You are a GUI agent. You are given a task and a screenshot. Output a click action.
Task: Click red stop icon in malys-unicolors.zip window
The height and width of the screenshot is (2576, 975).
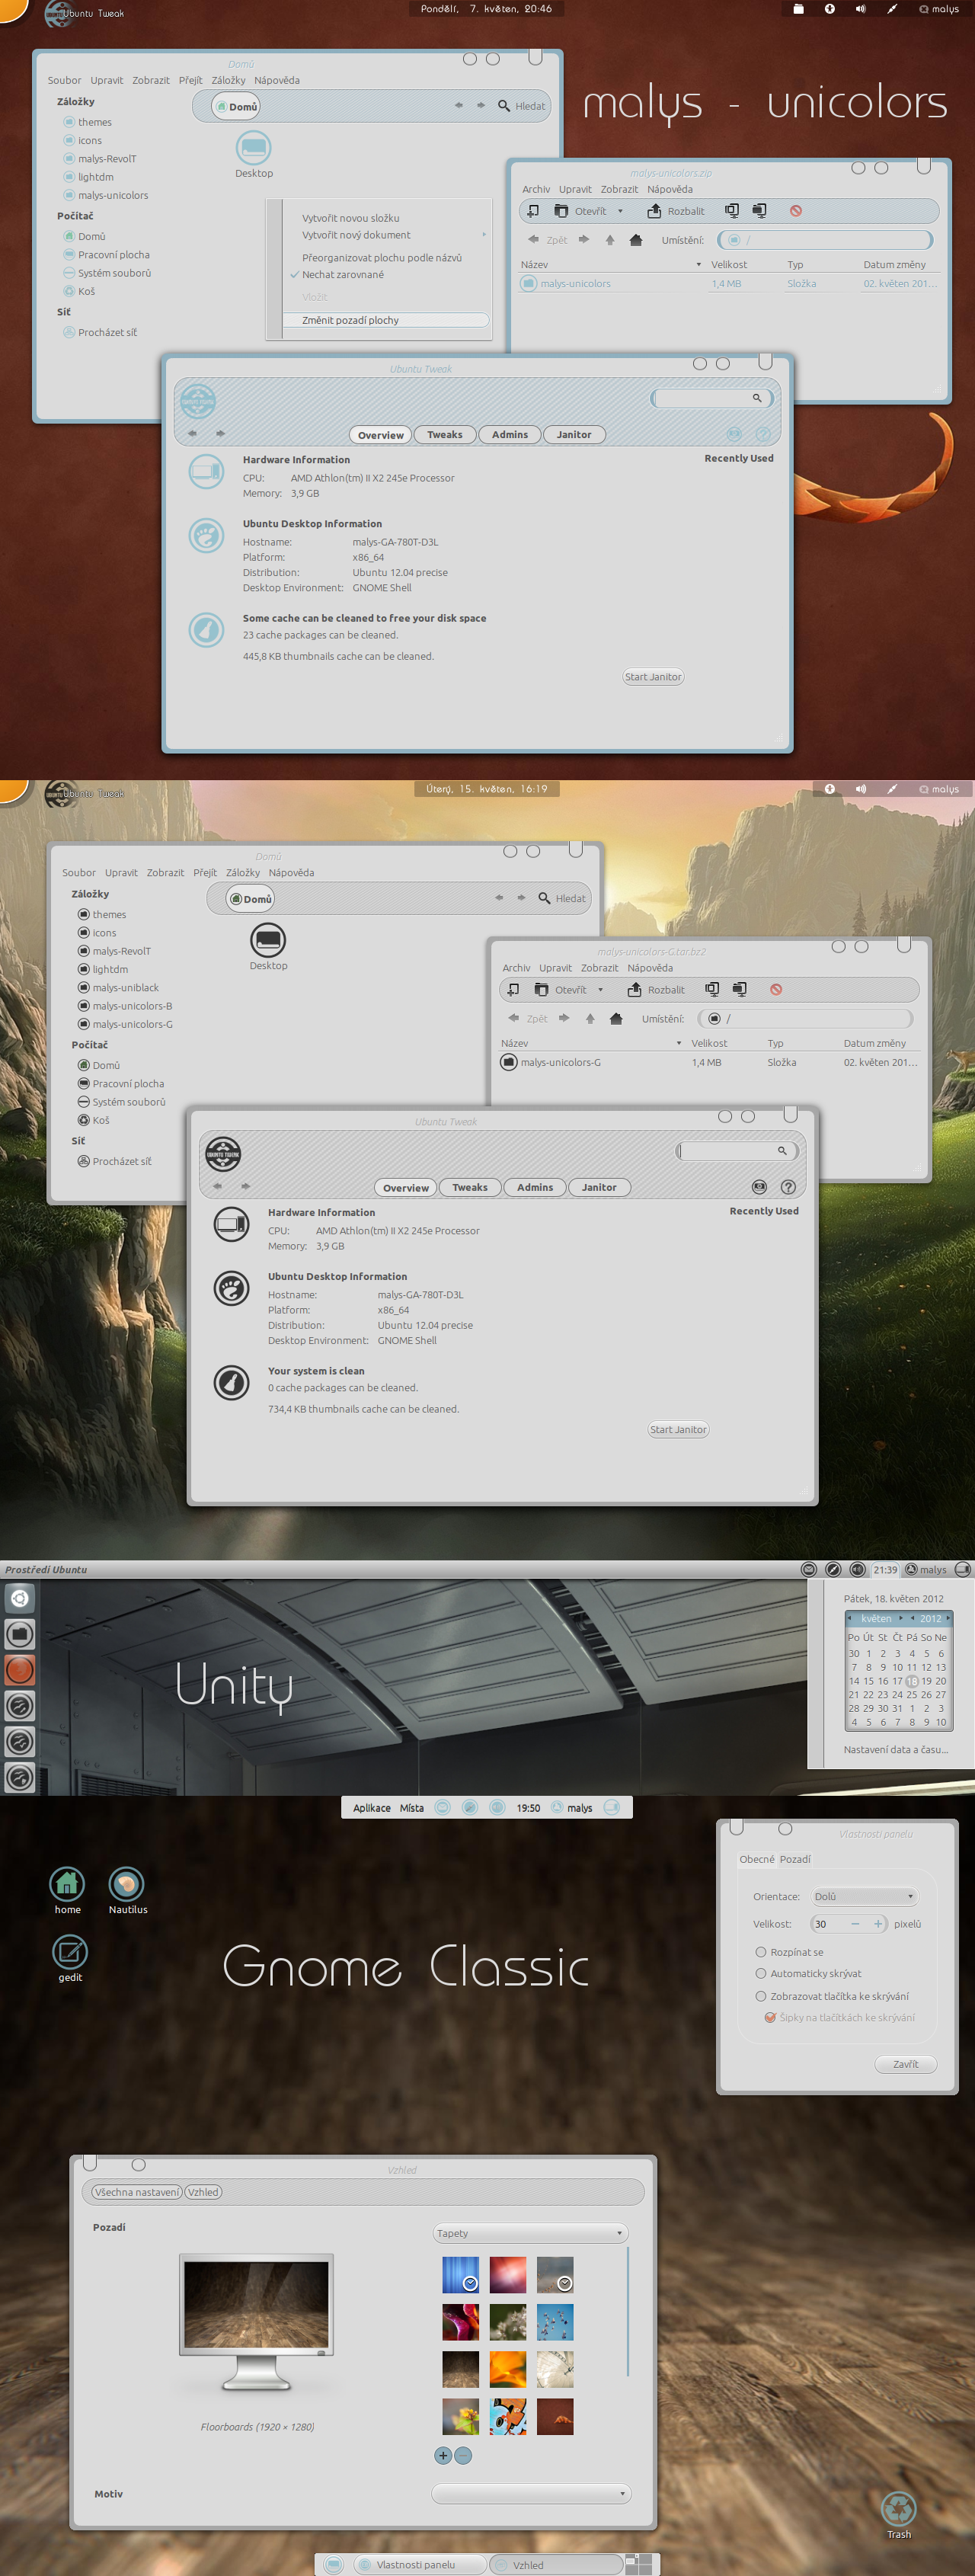pyautogui.click(x=796, y=211)
